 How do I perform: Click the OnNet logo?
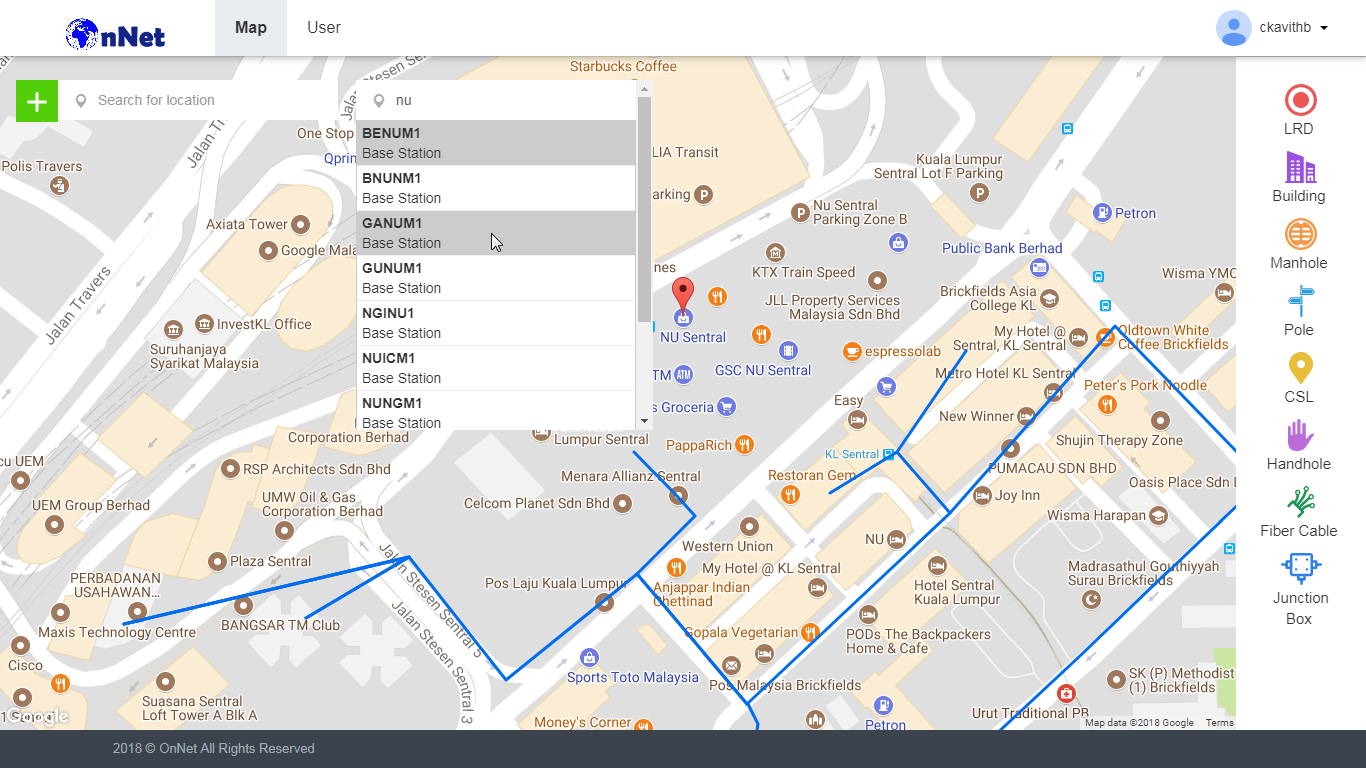115,35
